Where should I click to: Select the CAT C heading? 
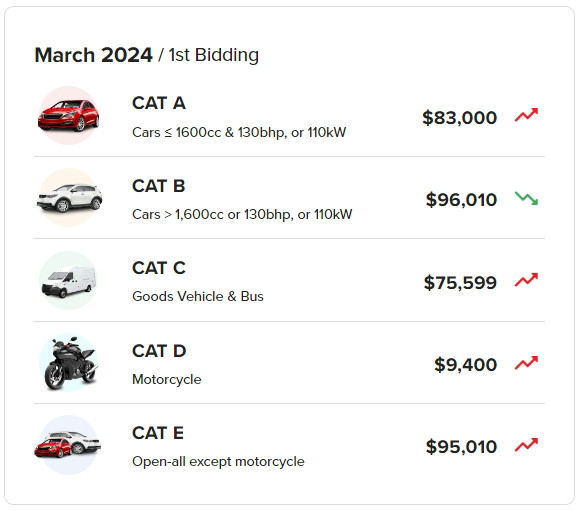(159, 268)
